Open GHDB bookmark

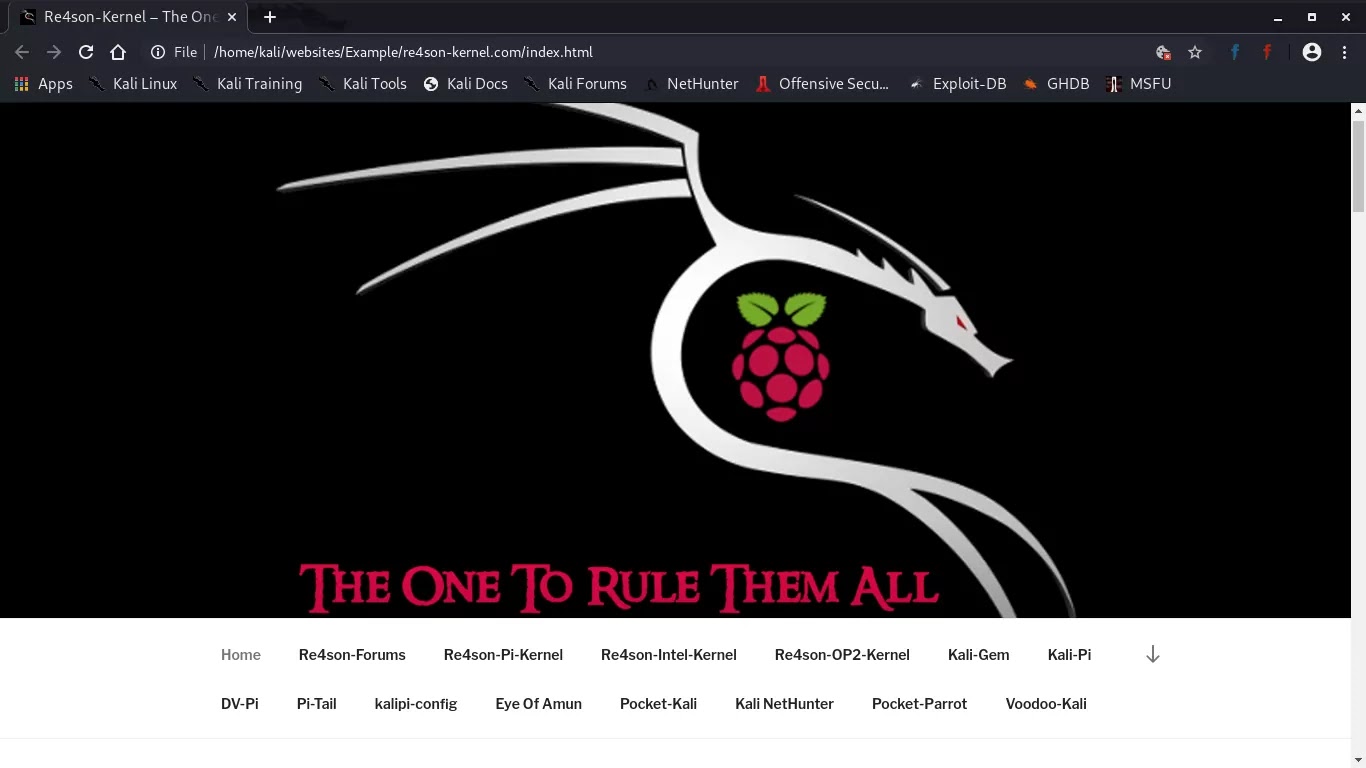(1056, 84)
